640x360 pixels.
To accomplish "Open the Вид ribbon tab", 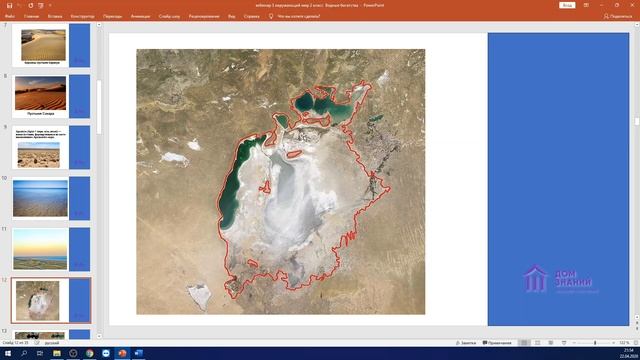I will [231, 16].
